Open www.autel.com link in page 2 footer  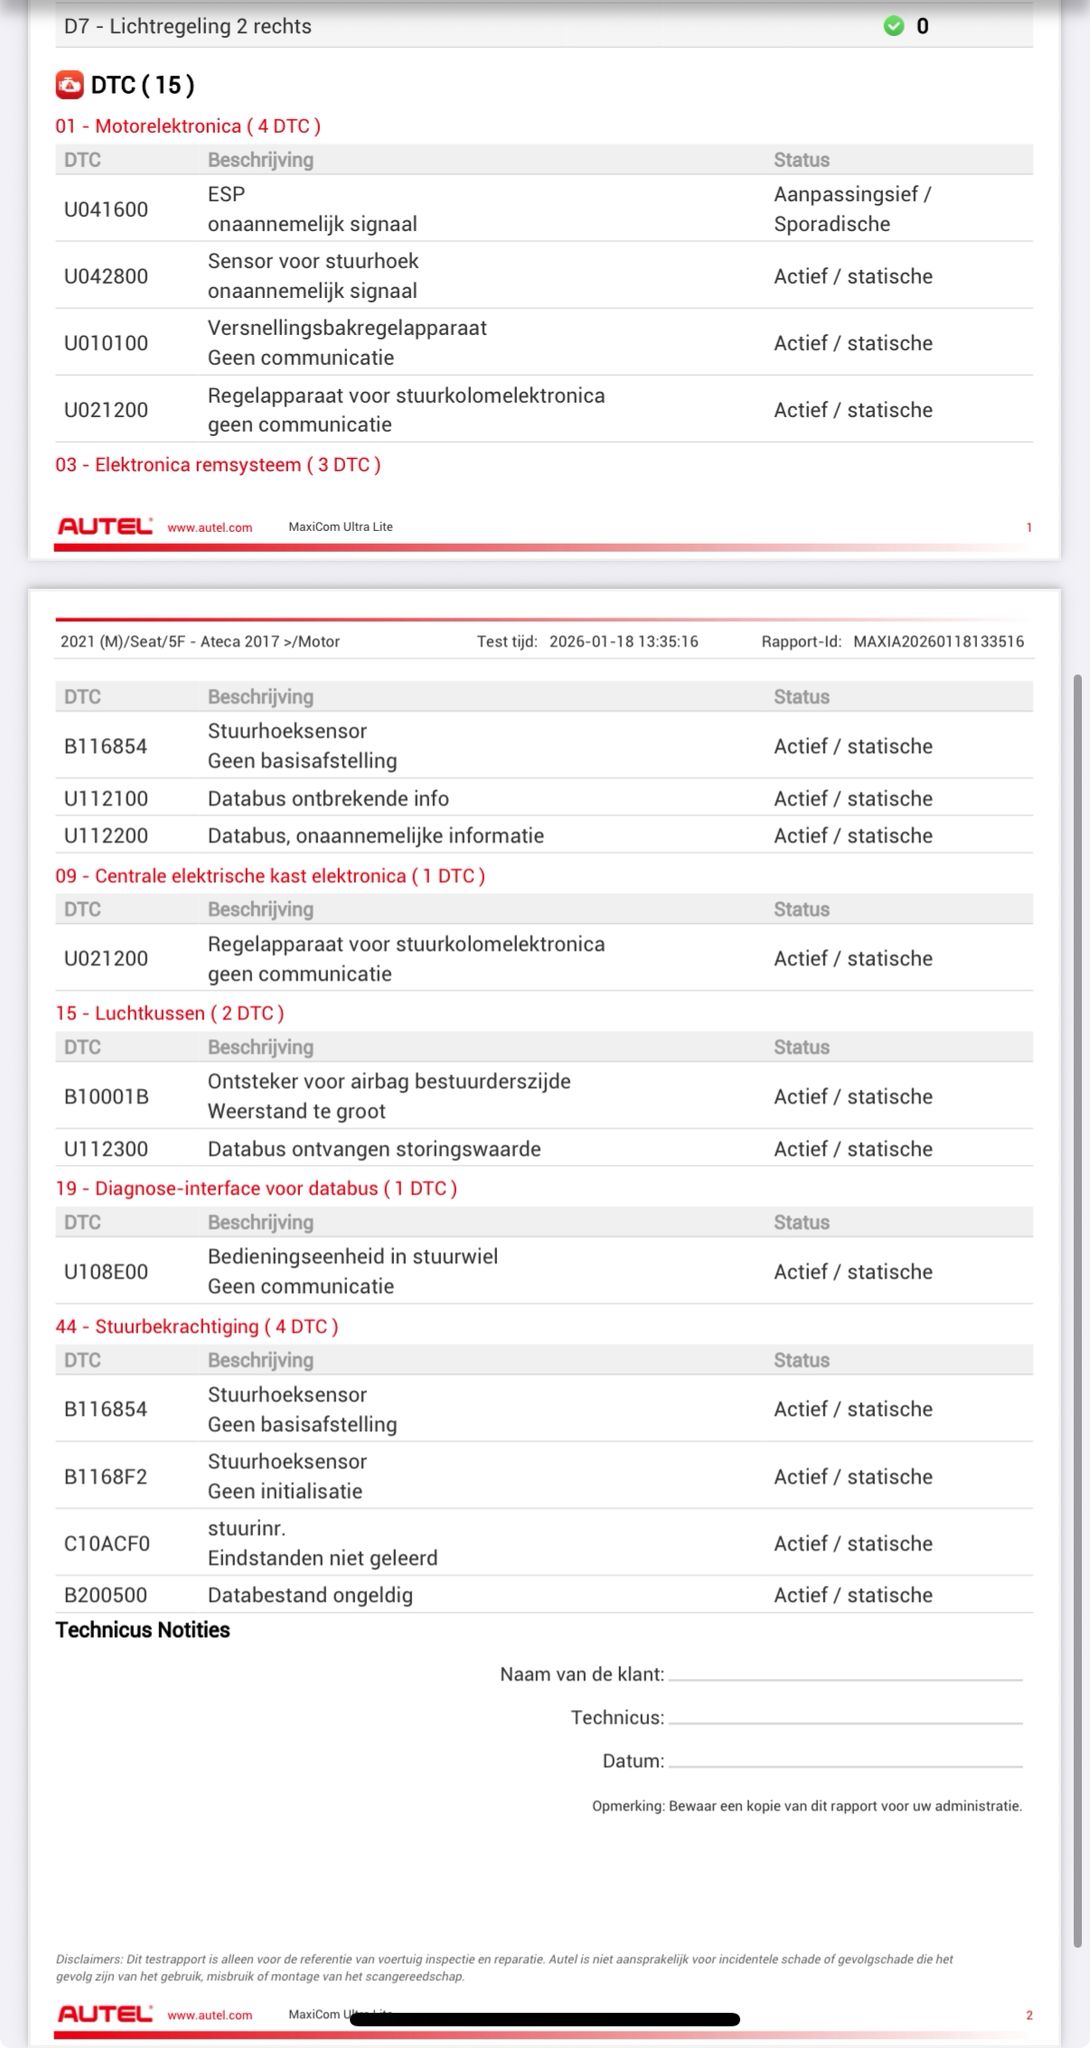point(210,2015)
